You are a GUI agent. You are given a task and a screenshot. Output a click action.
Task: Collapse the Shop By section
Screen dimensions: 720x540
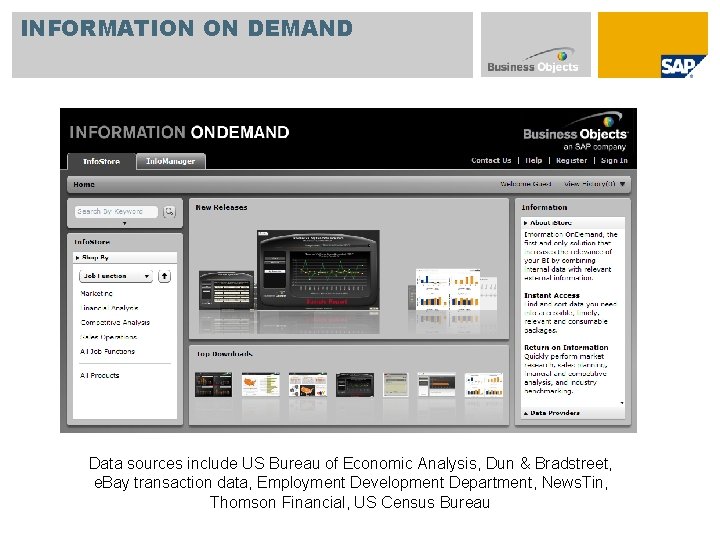(x=124, y=257)
